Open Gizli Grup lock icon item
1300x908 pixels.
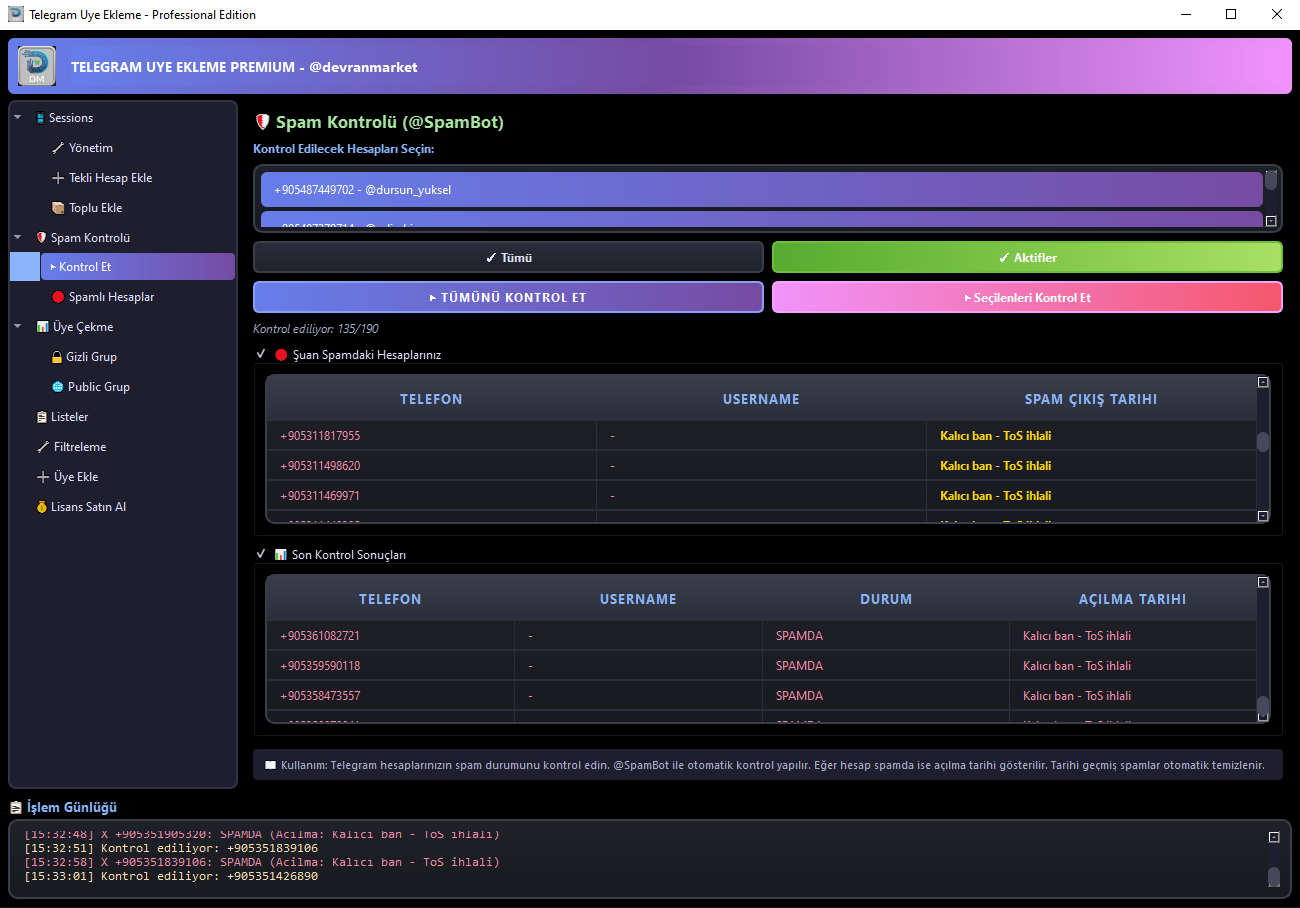[58, 357]
